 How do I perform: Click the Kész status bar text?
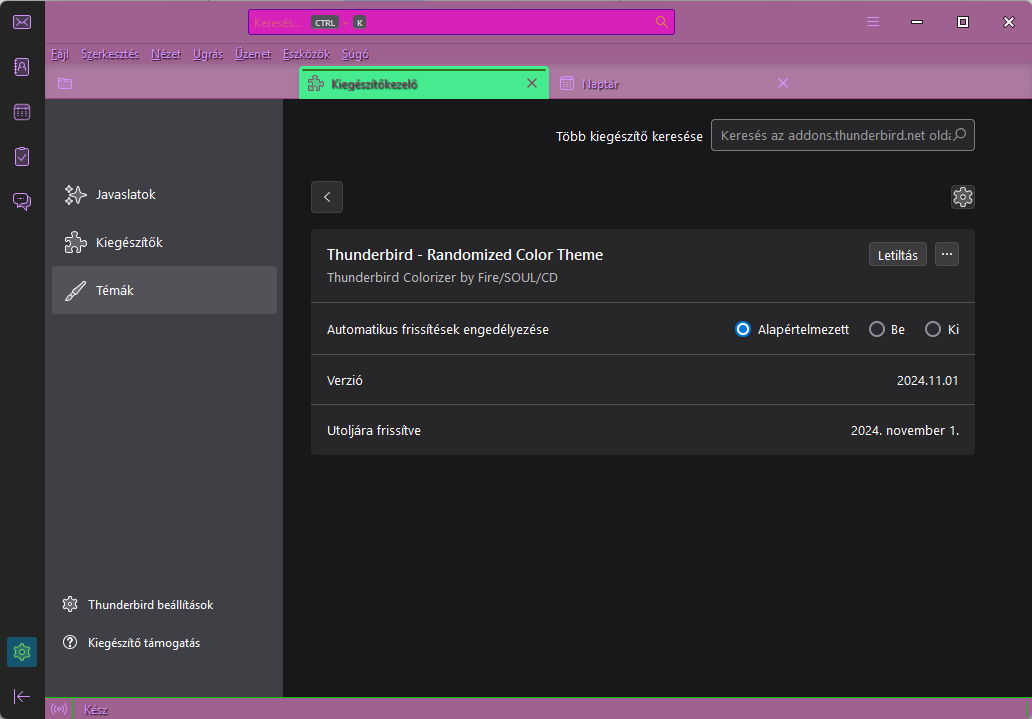[x=96, y=710]
